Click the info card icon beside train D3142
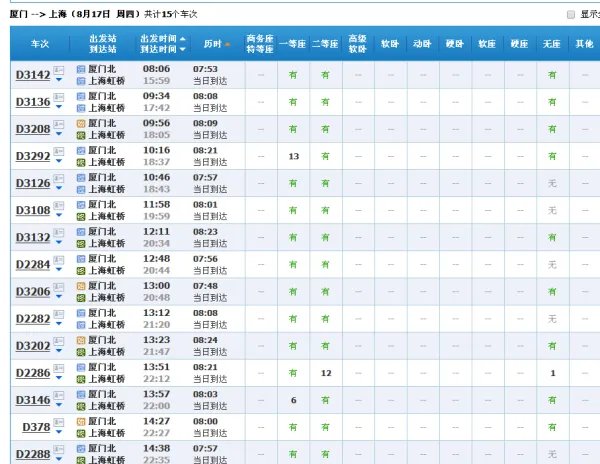Viewport: 600px width, 464px height. (59, 70)
